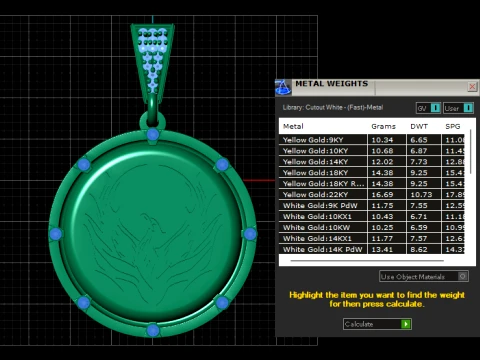Select the White Gold:9K PdW row

[372, 206]
